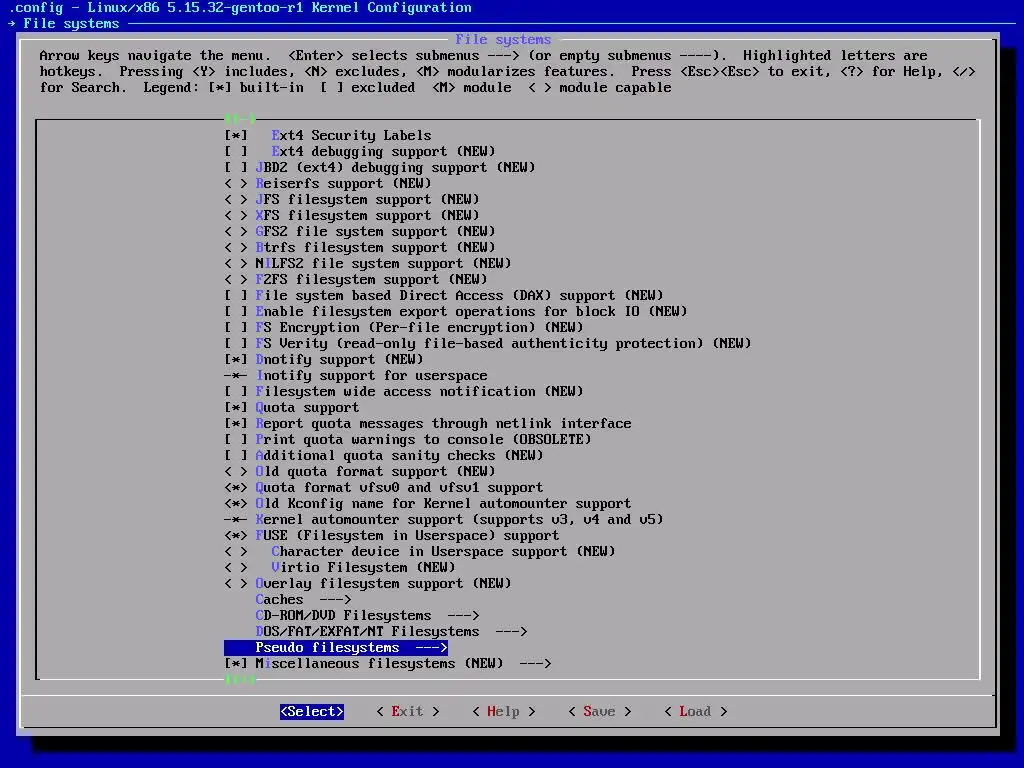This screenshot has width=1024, height=768.
Task: Select NILFS2 file system support
Action: 368,263
